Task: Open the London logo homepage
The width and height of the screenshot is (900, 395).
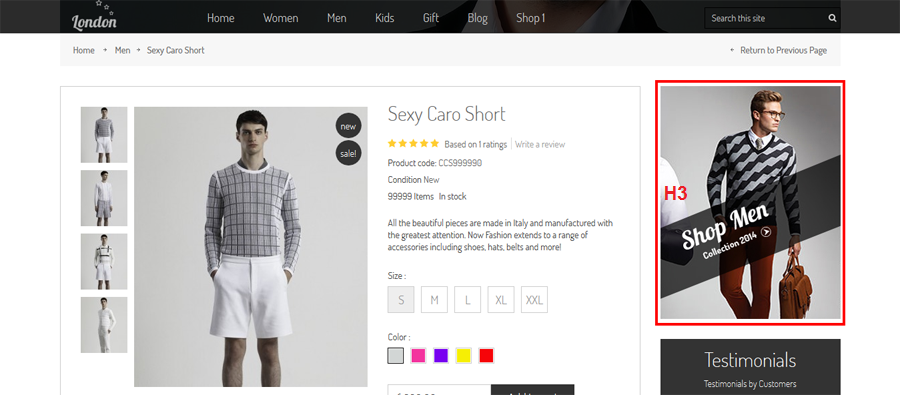Action: tap(94, 16)
